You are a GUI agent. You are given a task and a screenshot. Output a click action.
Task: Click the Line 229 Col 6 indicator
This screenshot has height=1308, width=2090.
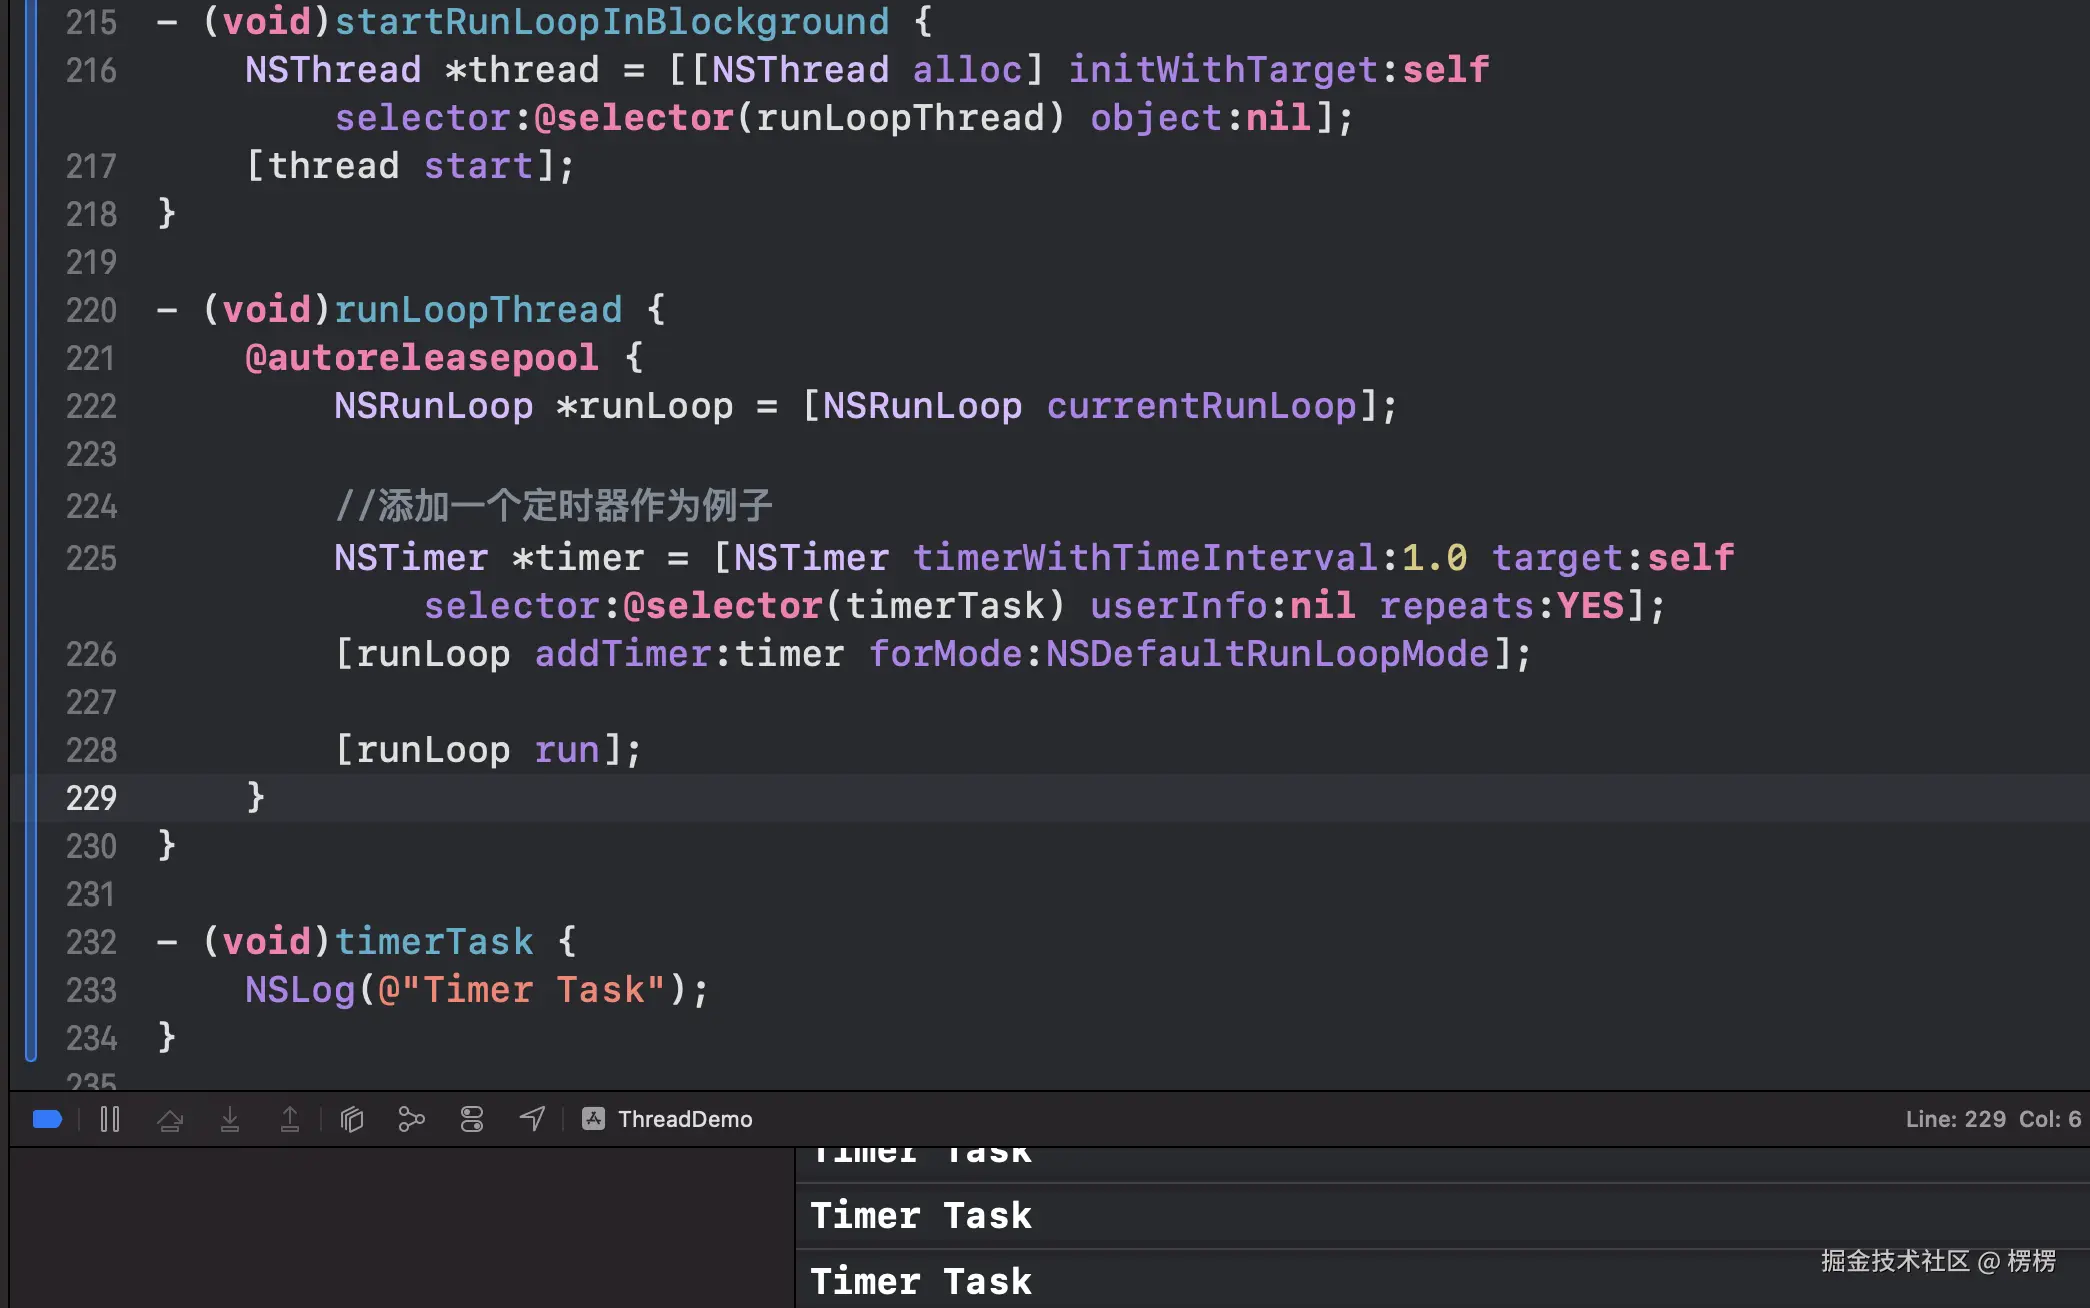tap(1992, 1119)
